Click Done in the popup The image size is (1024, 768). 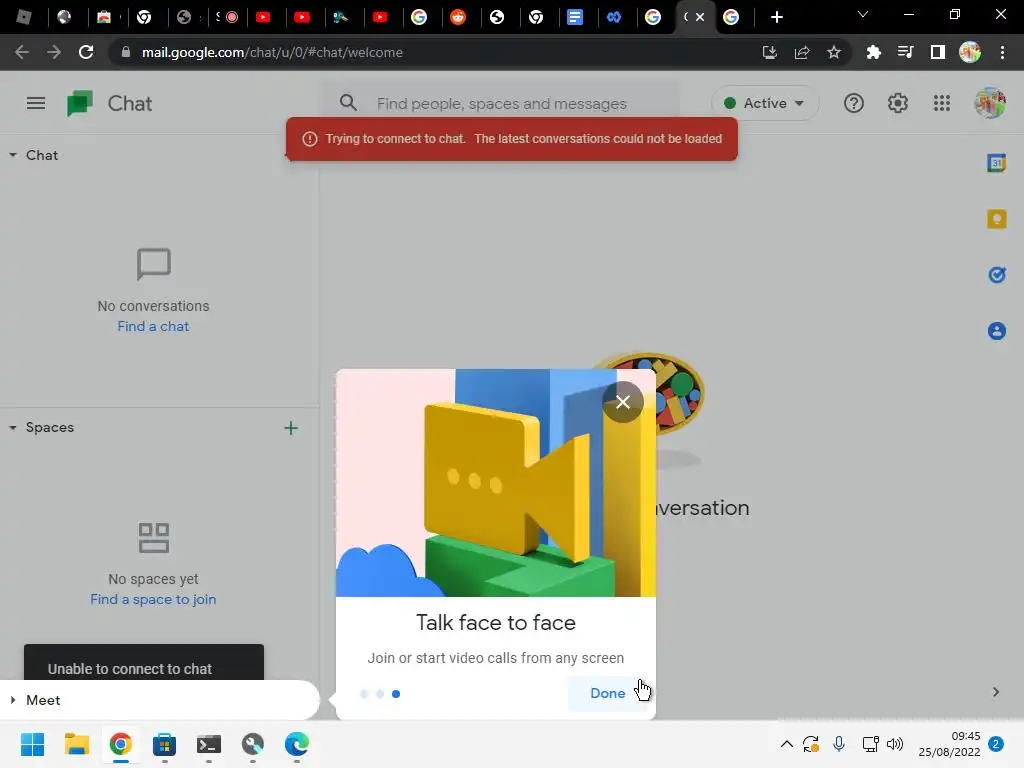(x=607, y=694)
